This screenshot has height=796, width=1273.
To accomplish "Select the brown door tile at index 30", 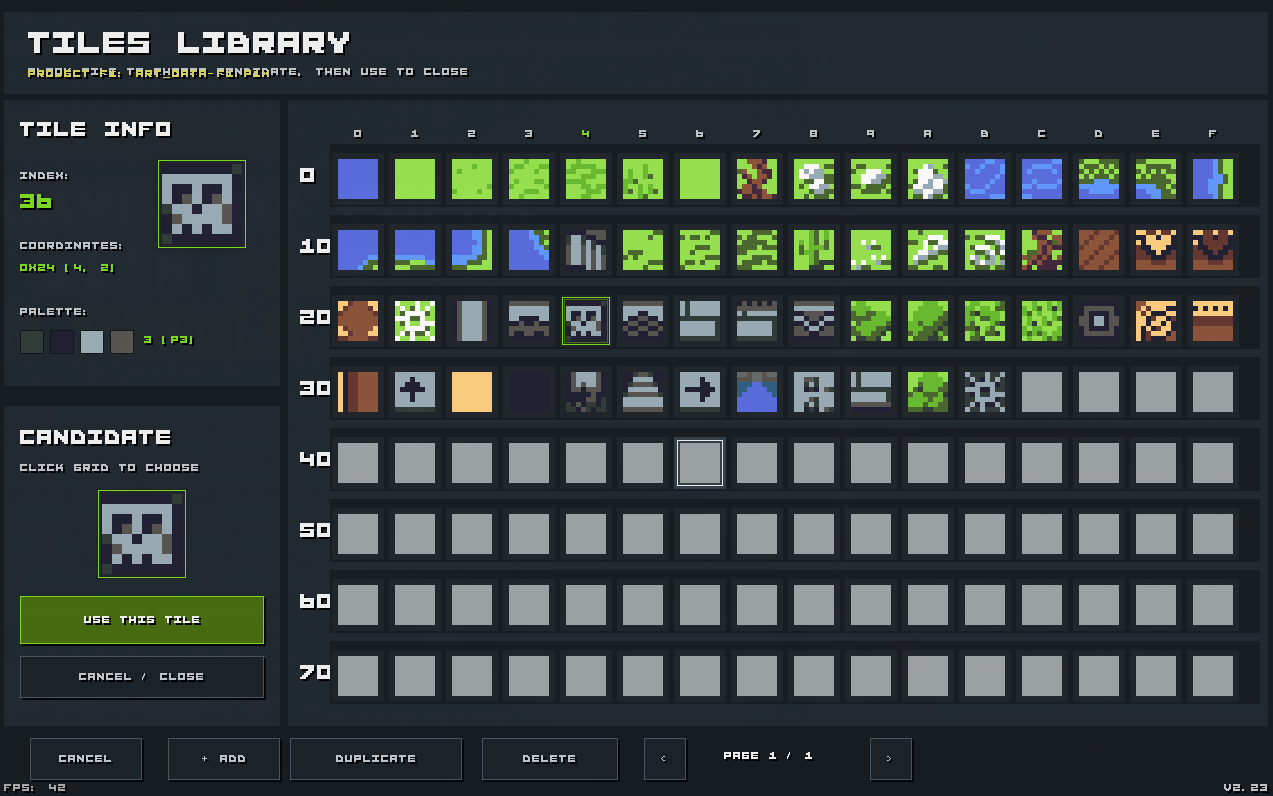I will tap(358, 392).
